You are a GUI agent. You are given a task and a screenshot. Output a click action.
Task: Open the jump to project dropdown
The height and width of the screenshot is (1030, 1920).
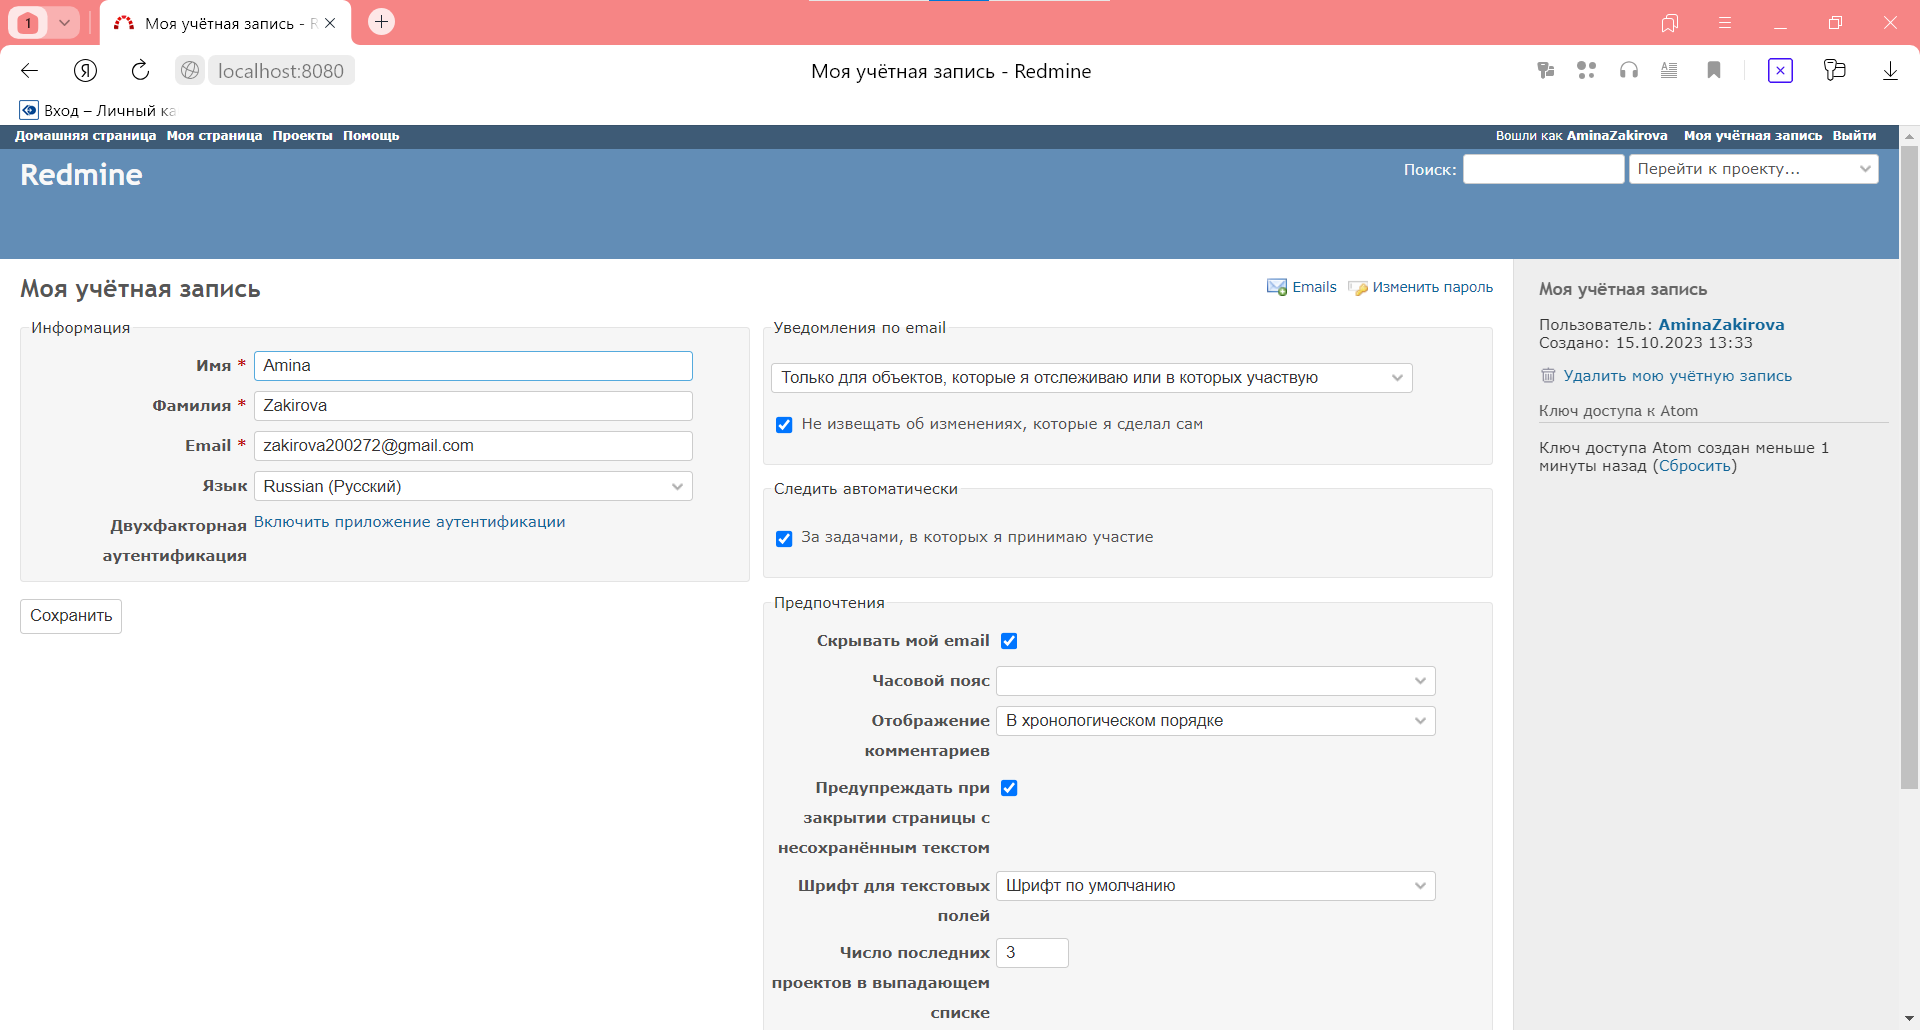pyautogui.click(x=1753, y=169)
